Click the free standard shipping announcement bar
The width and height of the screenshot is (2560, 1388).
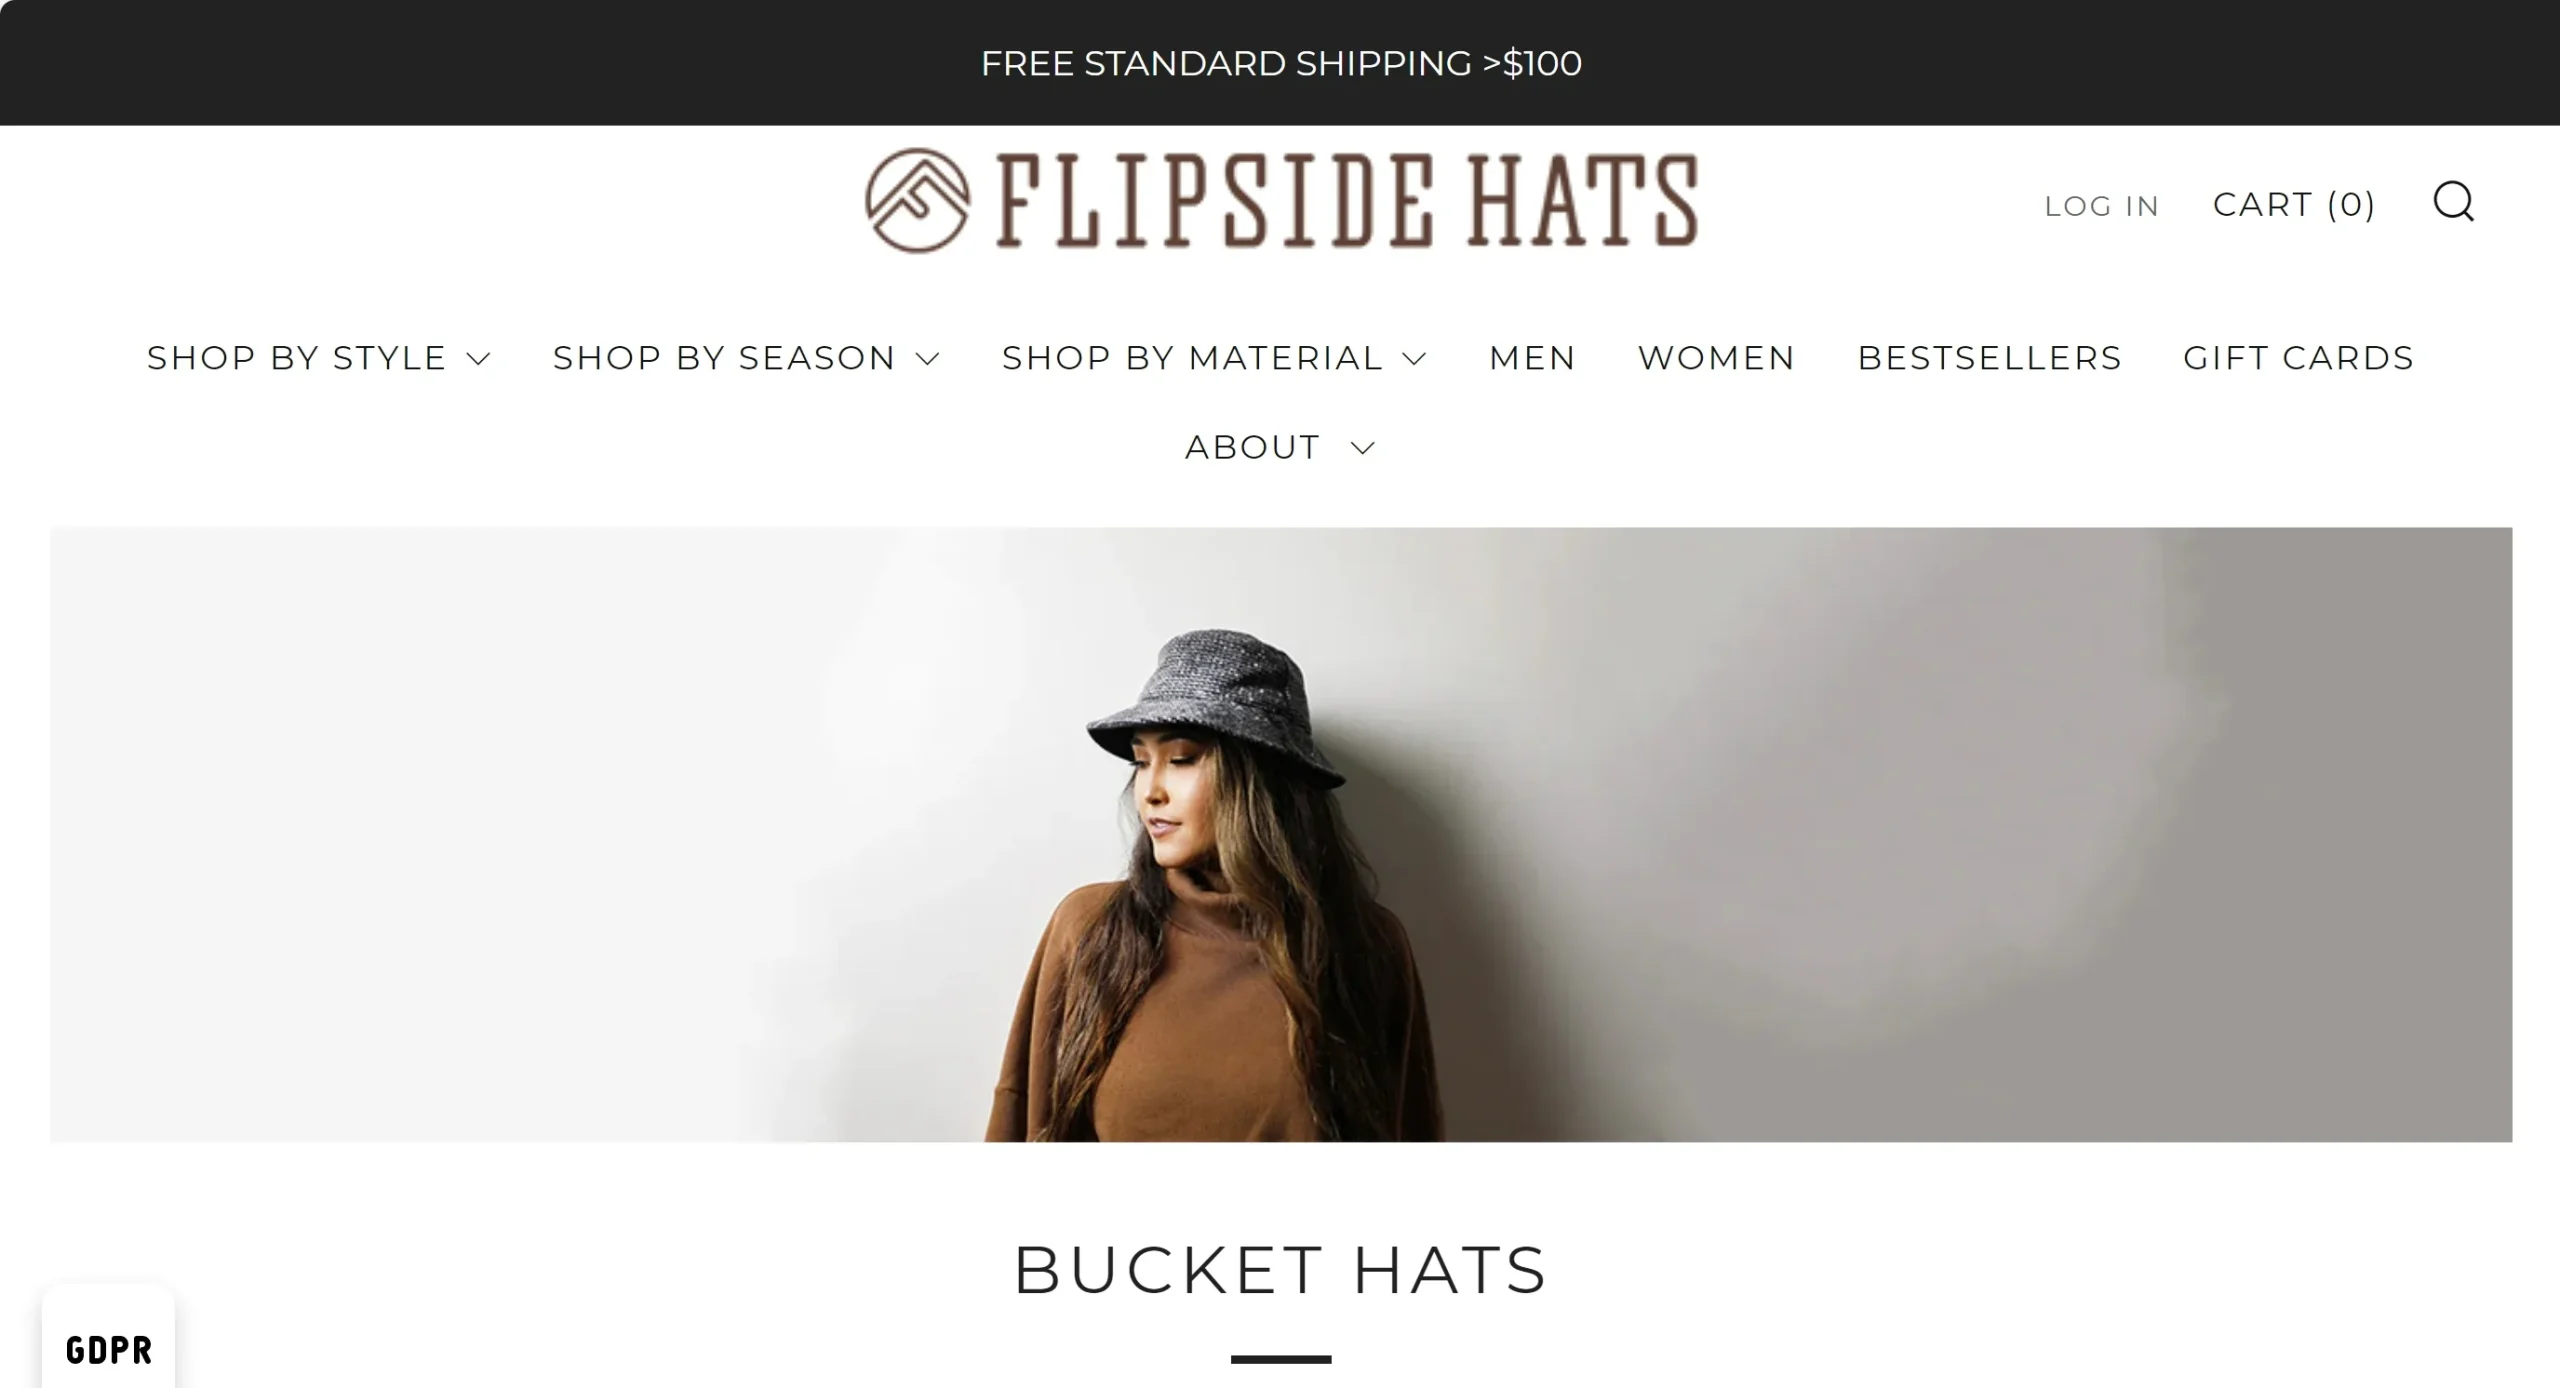point(1280,63)
